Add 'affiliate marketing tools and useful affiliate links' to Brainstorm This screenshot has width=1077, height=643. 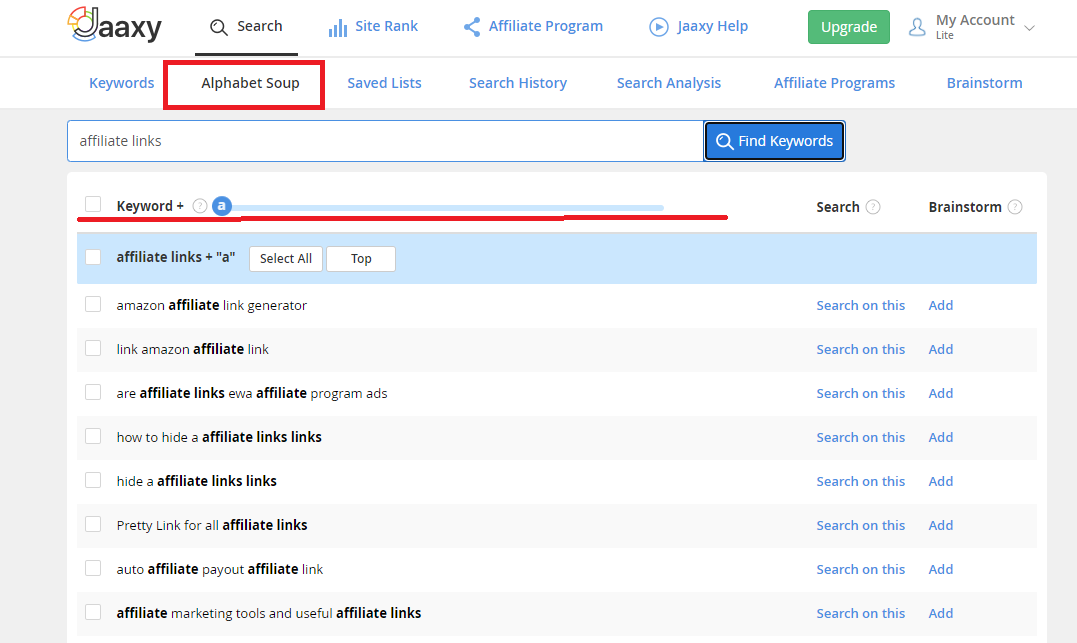(x=940, y=613)
